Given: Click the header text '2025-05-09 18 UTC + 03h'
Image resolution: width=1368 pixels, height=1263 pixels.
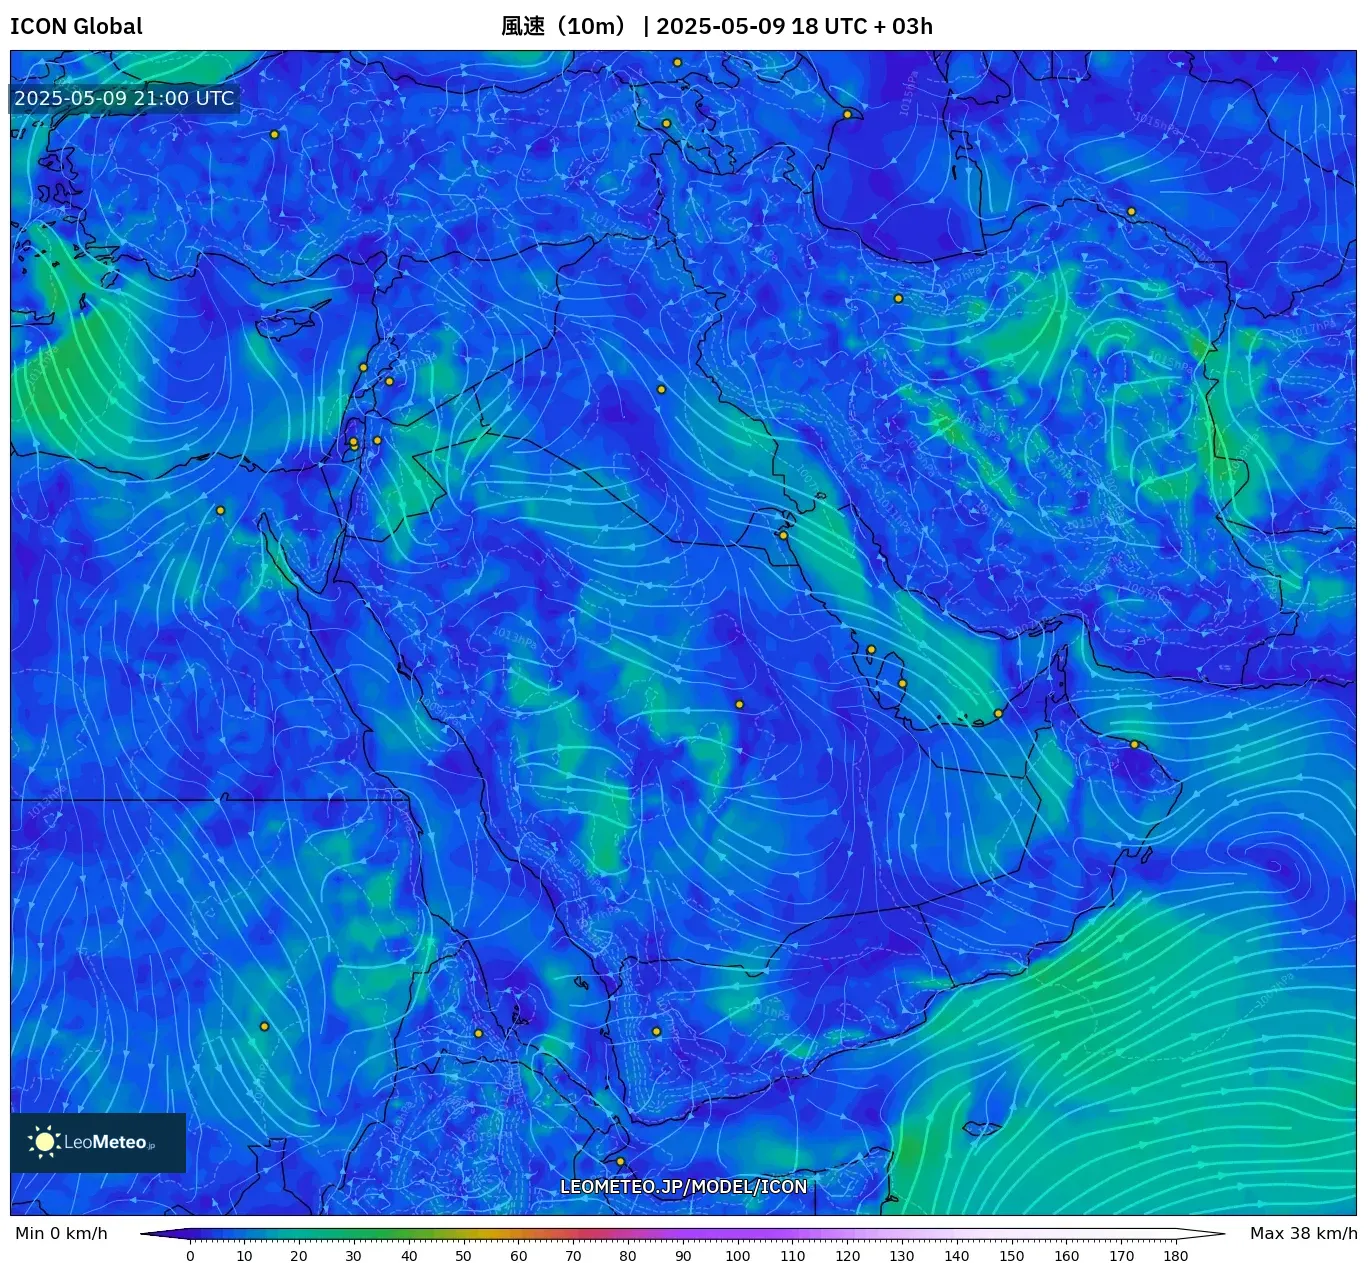Looking at the screenshot, I should [794, 27].
